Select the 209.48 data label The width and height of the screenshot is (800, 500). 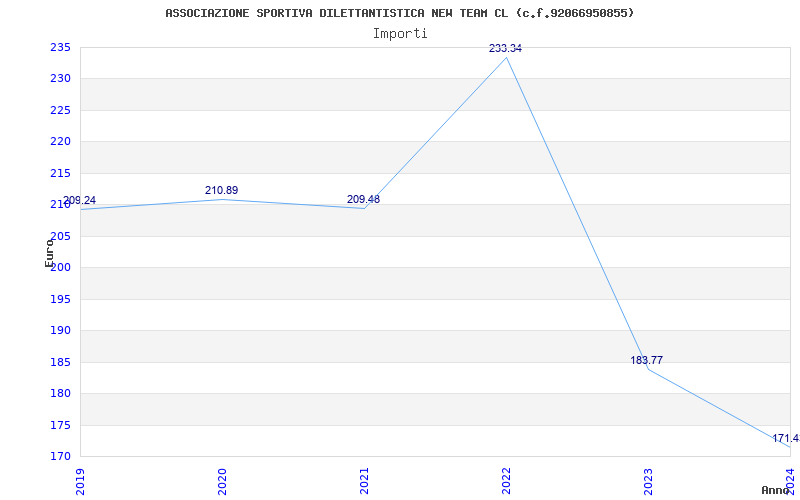coord(363,199)
